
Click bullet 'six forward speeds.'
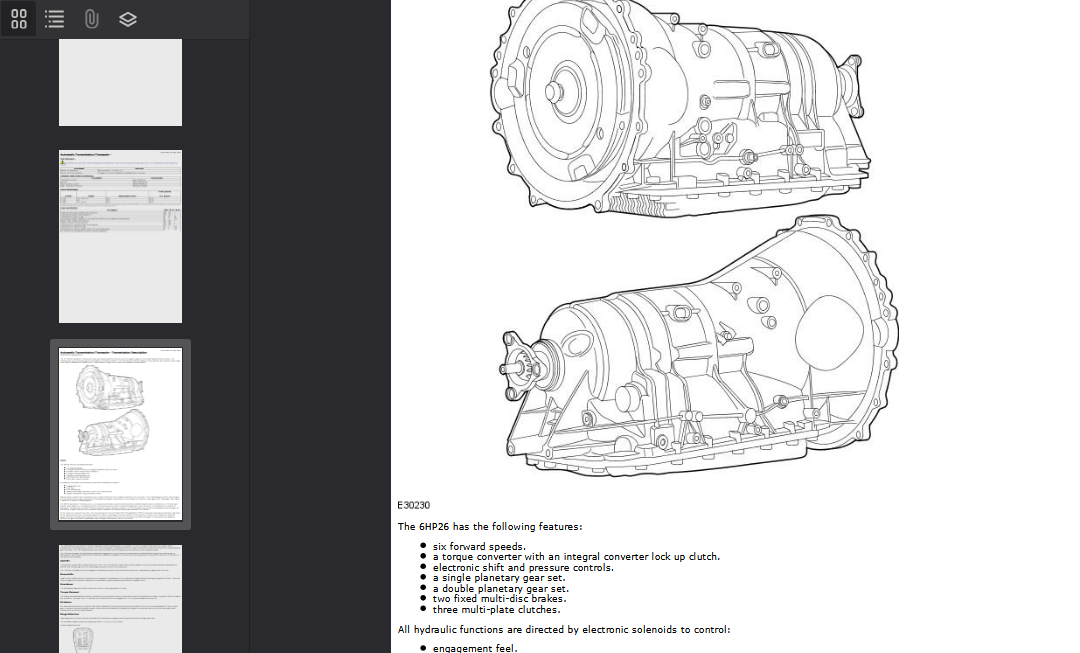(x=479, y=546)
